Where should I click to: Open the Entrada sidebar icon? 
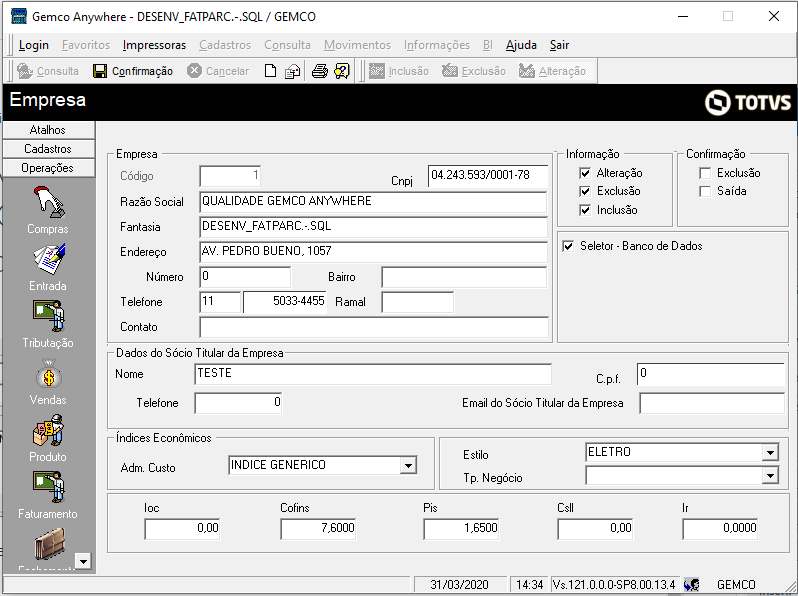coord(49,260)
